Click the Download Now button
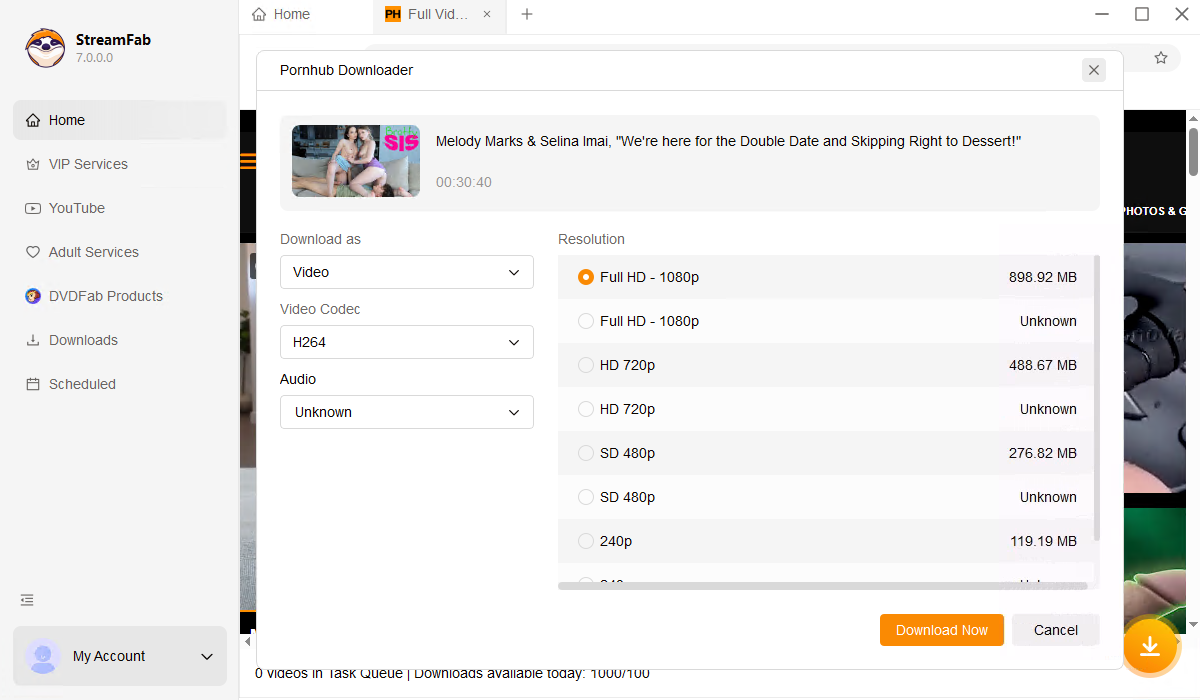1200x700 pixels. tap(941, 630)
